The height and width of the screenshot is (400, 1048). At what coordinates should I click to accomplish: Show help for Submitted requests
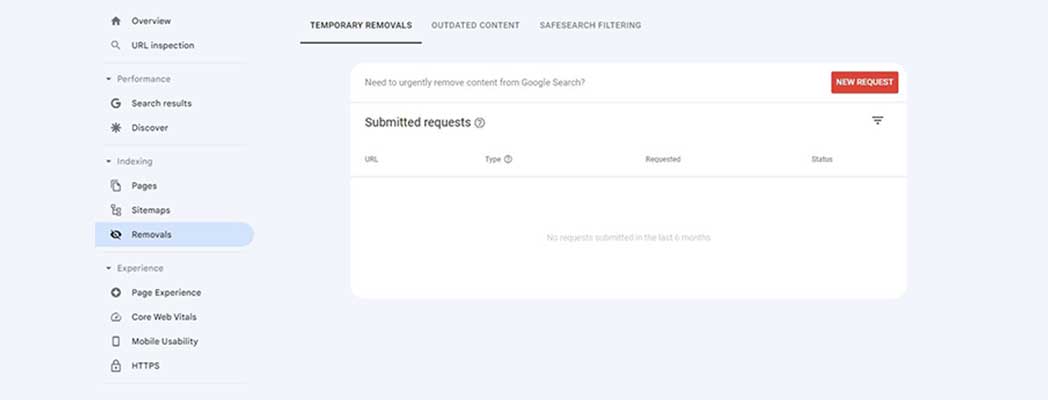click(x=480, y=123)
